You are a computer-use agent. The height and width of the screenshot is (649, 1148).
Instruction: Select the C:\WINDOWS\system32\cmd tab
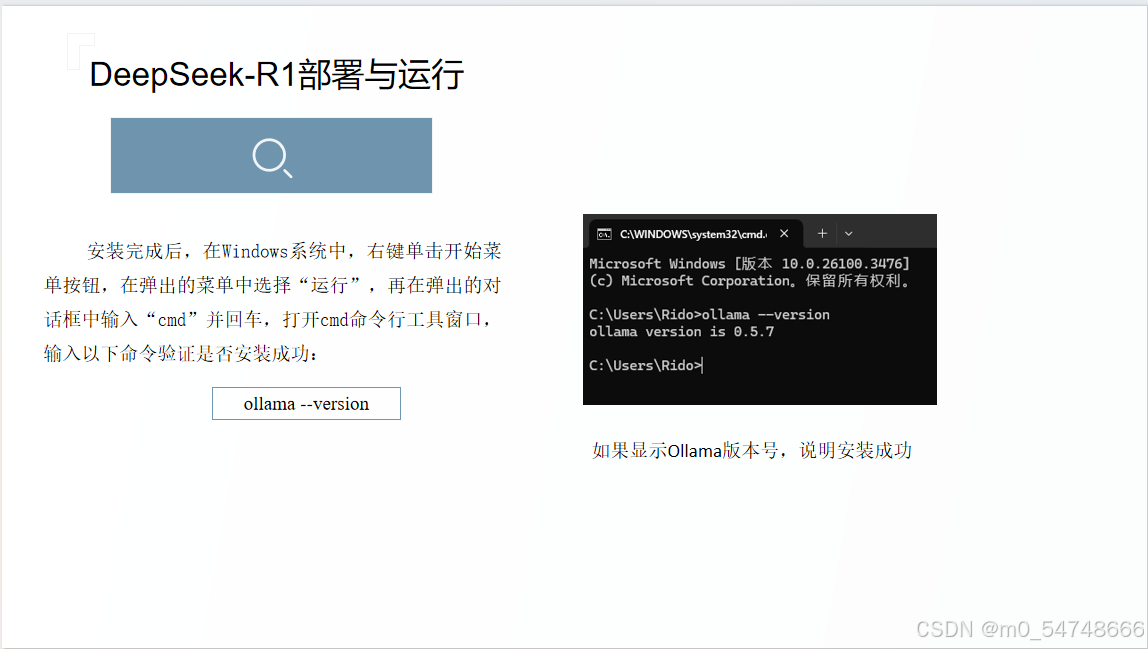tap(696, 234)
